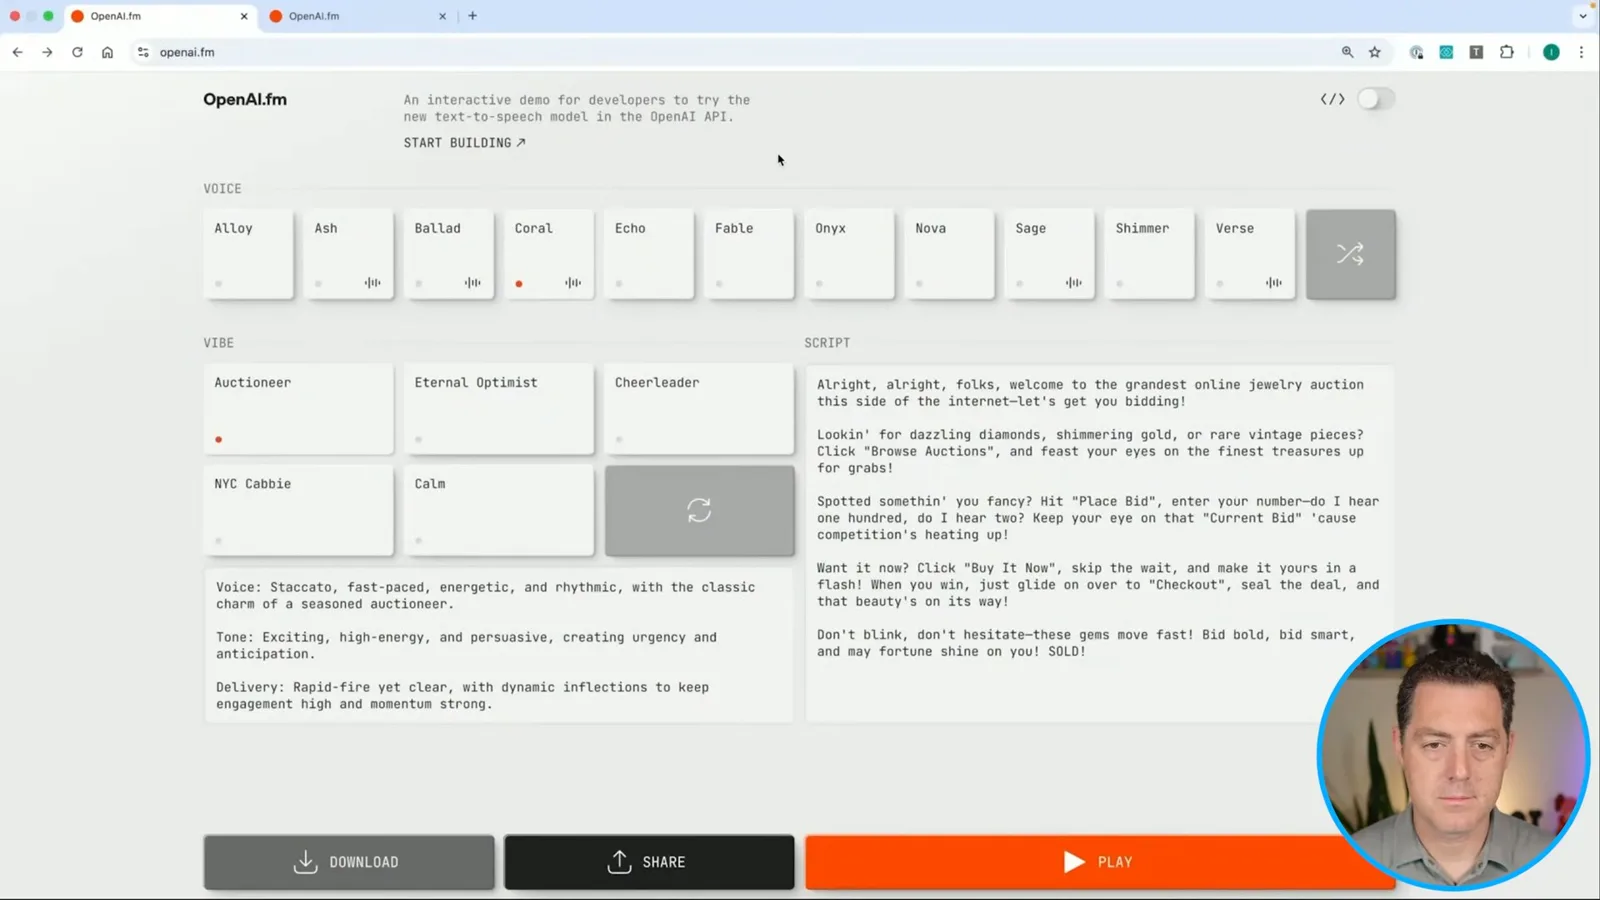Select the Onyx voice

849,254
